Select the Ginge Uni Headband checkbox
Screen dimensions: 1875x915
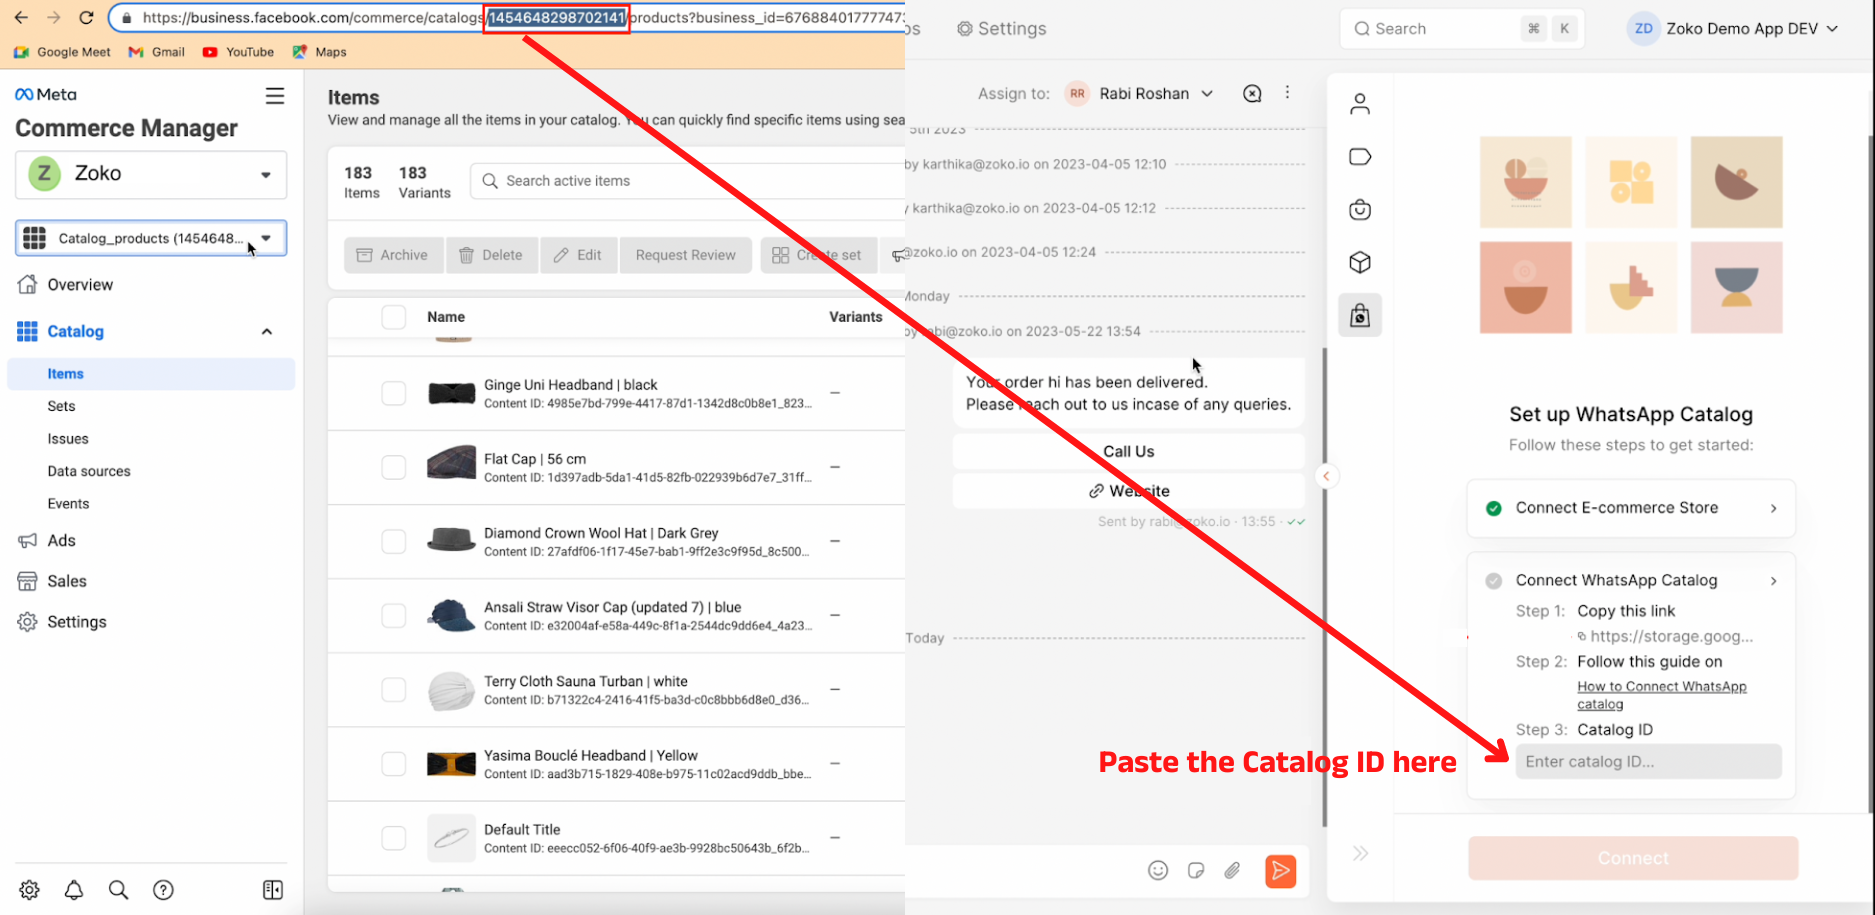pos(394,393)
